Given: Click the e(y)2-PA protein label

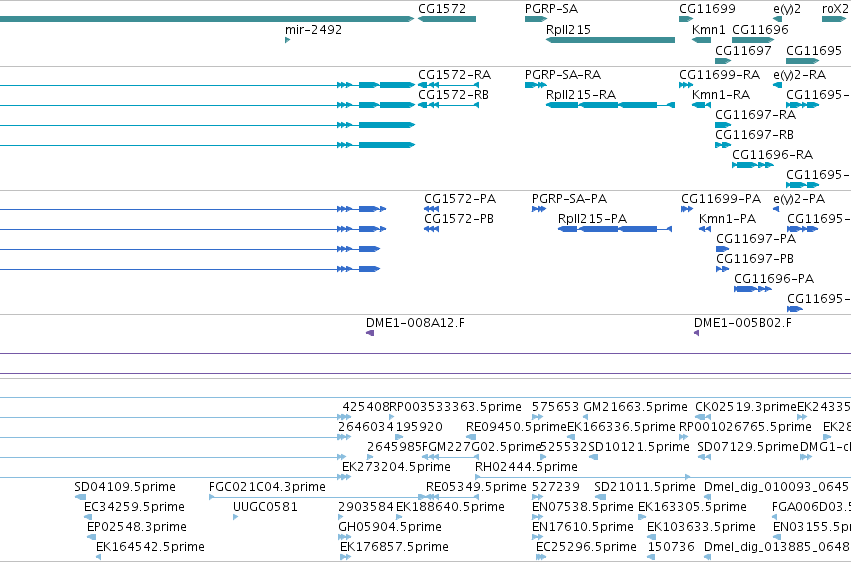Looking at the screenshot, I should tap(799, 199).
